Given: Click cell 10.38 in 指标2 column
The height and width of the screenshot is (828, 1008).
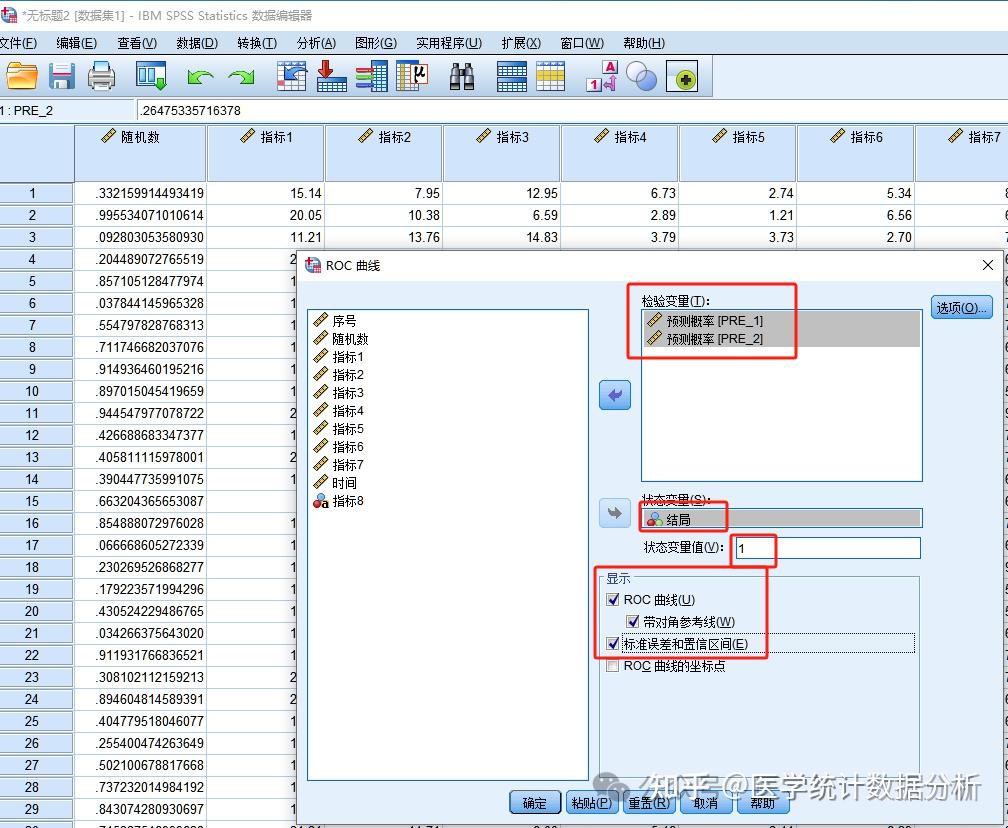Looking at the screenshot, I should coord(384,215).
